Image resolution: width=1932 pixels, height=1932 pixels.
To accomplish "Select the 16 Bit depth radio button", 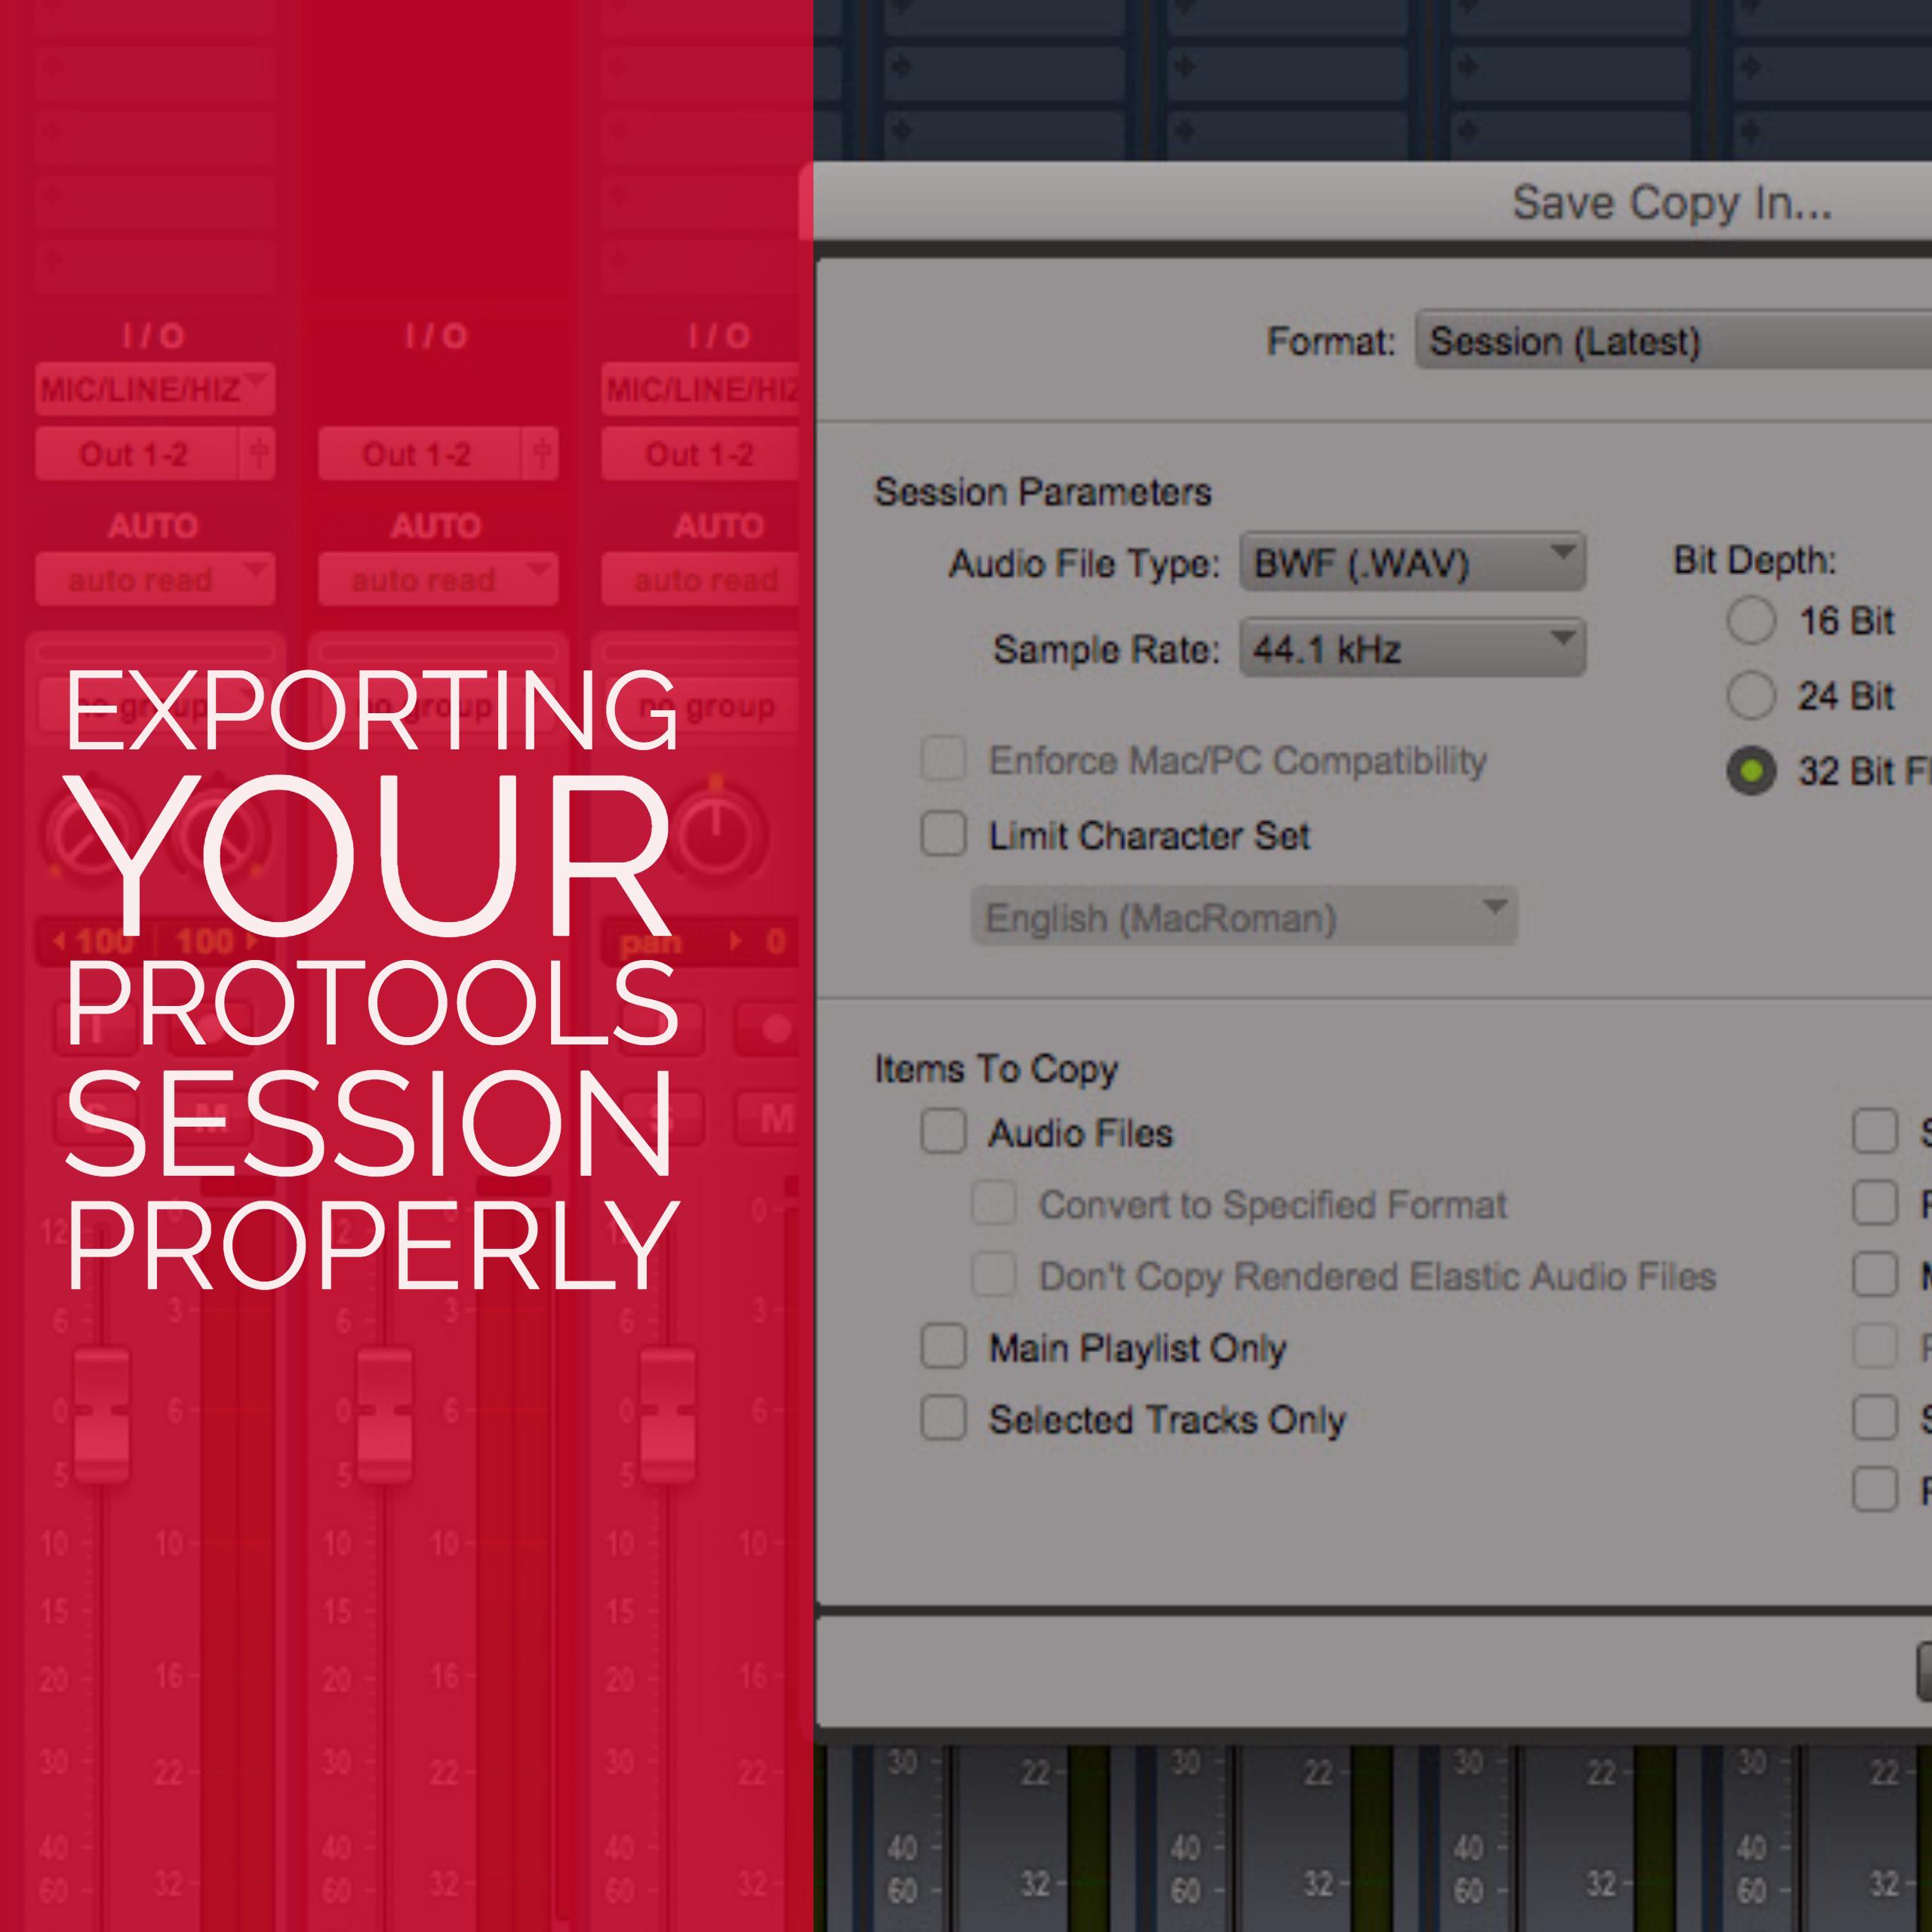I will click(1750, 621).
